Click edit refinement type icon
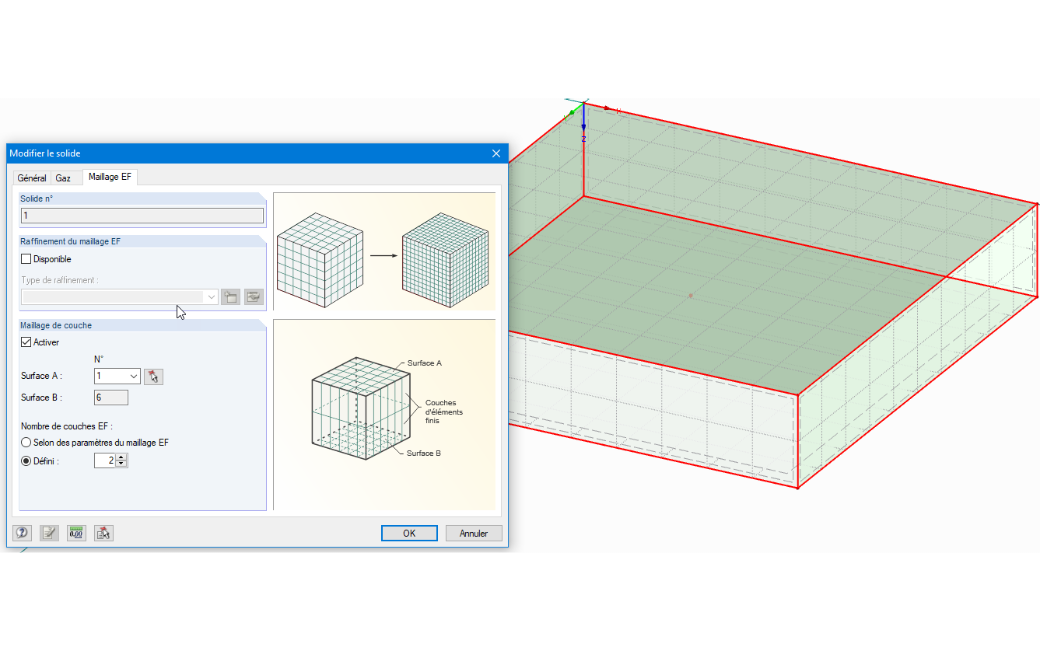1040x651 pixels. coord(254,297)
